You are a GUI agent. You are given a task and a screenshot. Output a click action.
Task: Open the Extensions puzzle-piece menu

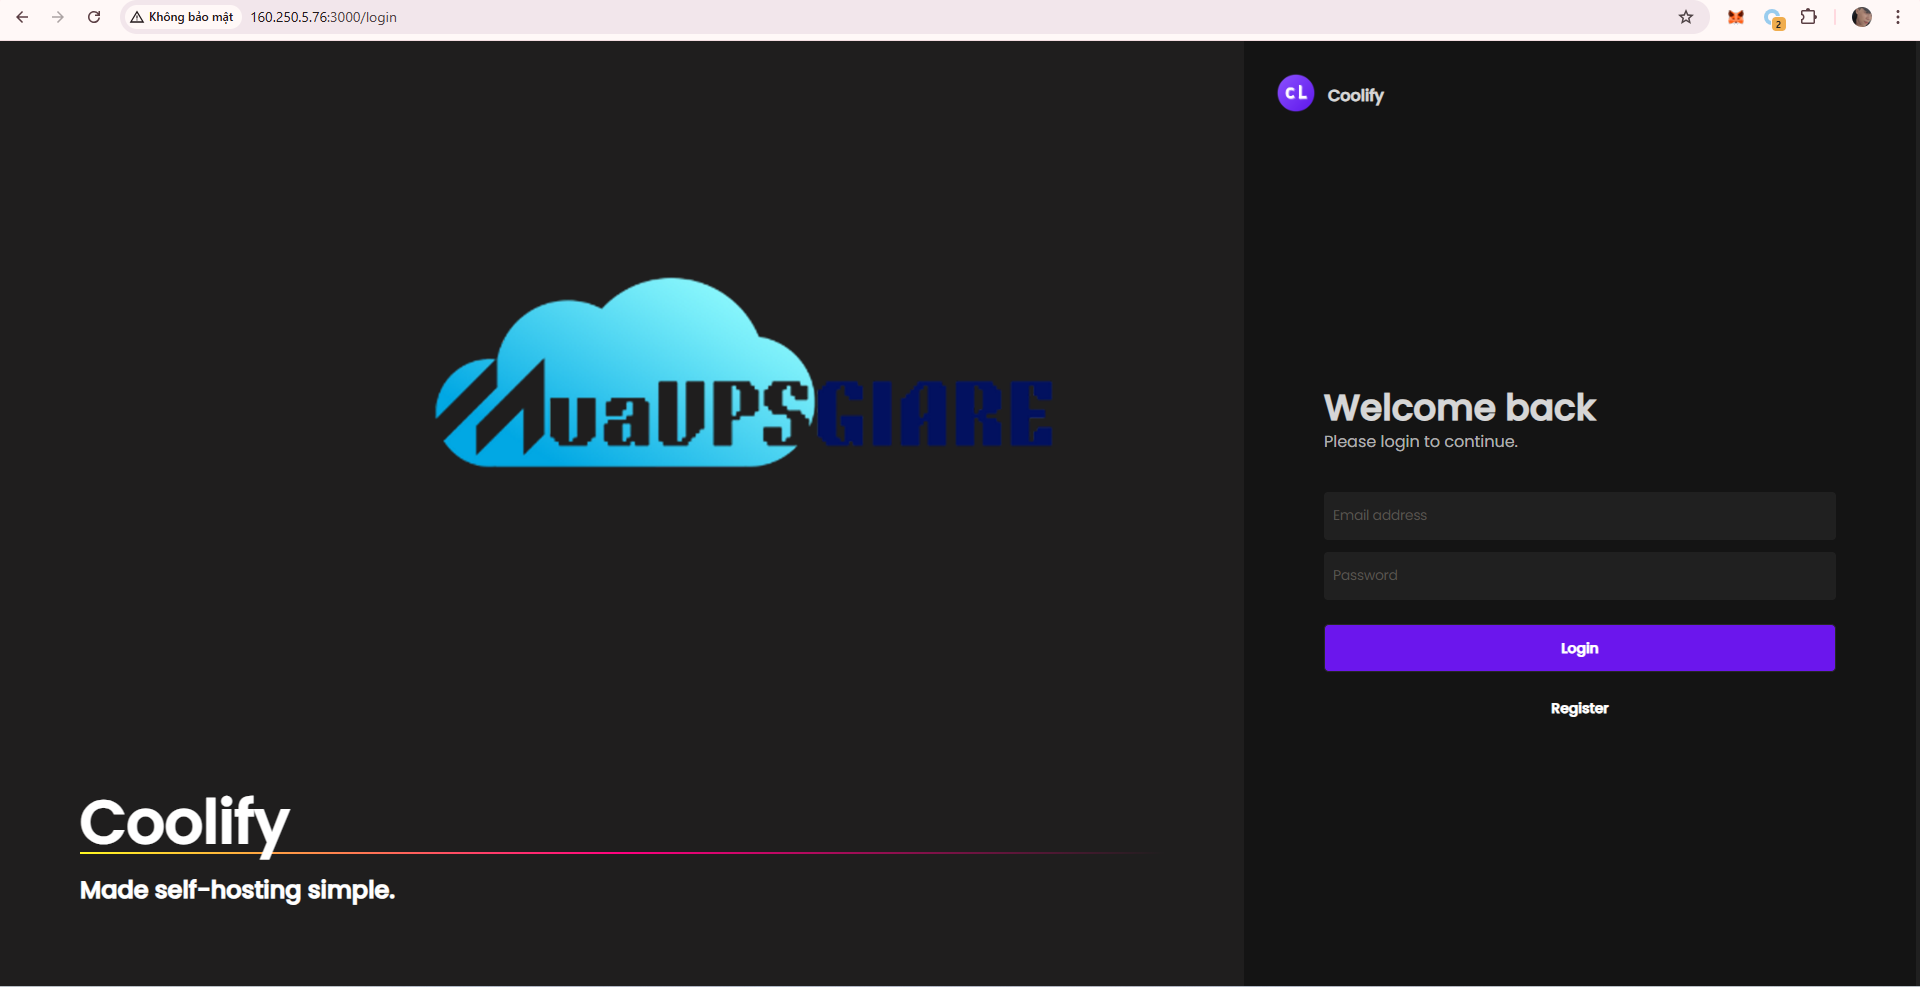coord(1809,17)
